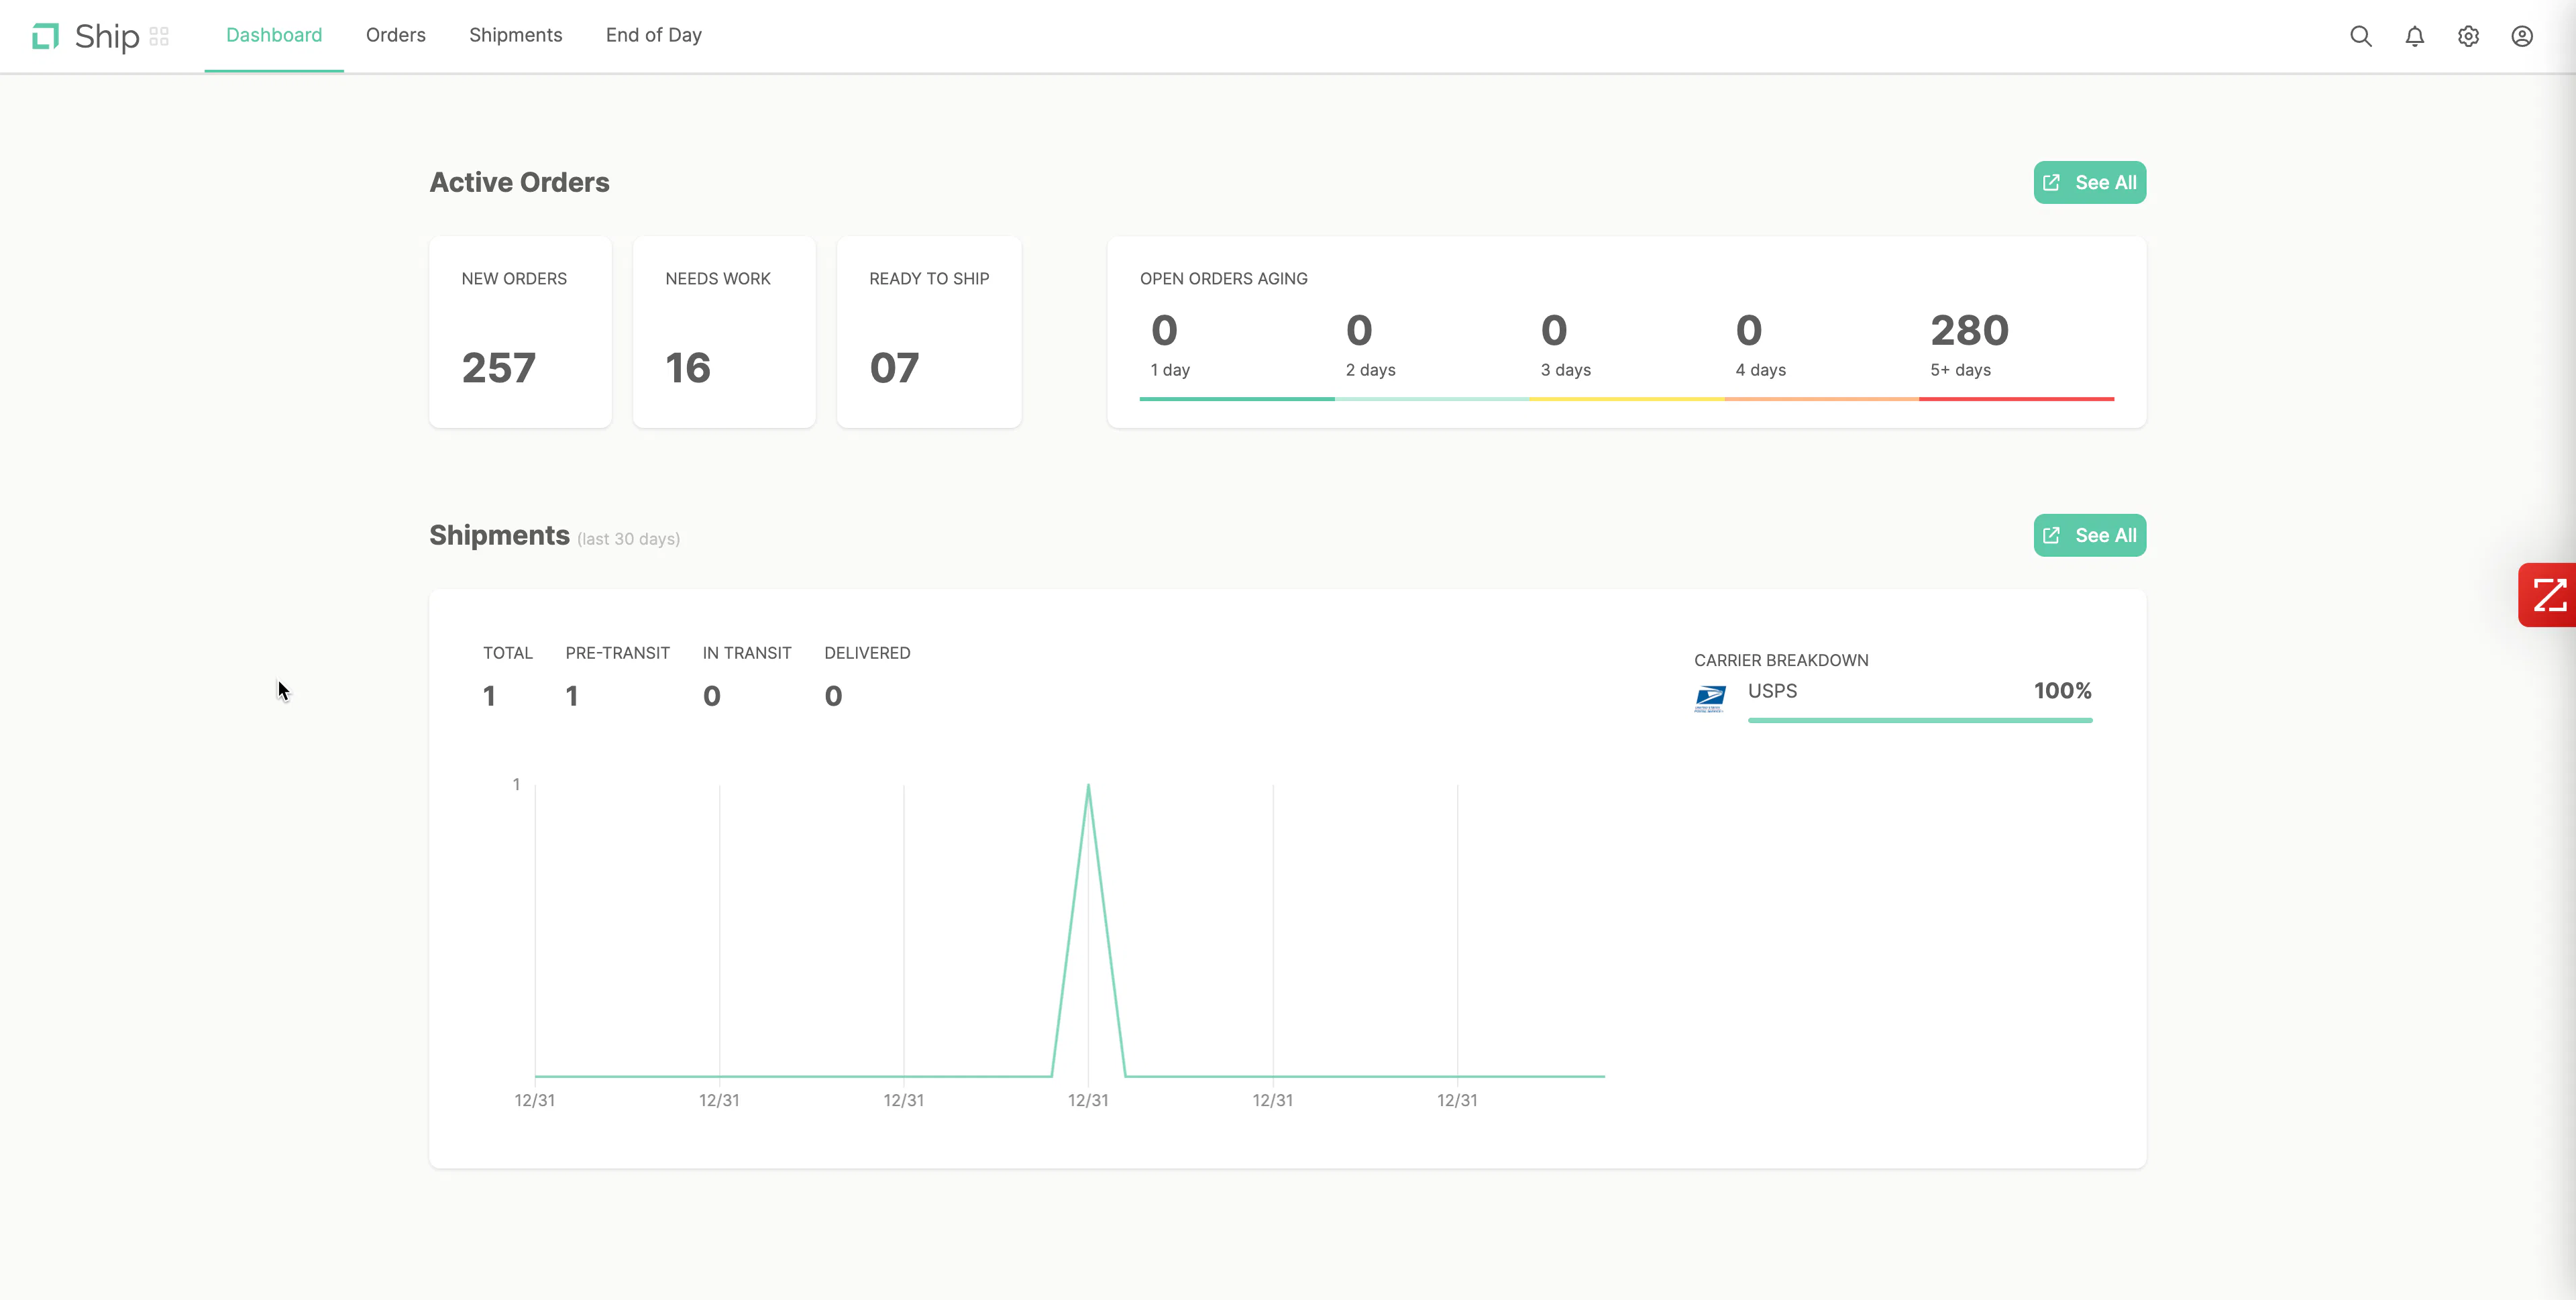This screenshot has width=2576, height=1300.
Task: Click the 100% USPS percentage
Action: (x=2062, y=691)
